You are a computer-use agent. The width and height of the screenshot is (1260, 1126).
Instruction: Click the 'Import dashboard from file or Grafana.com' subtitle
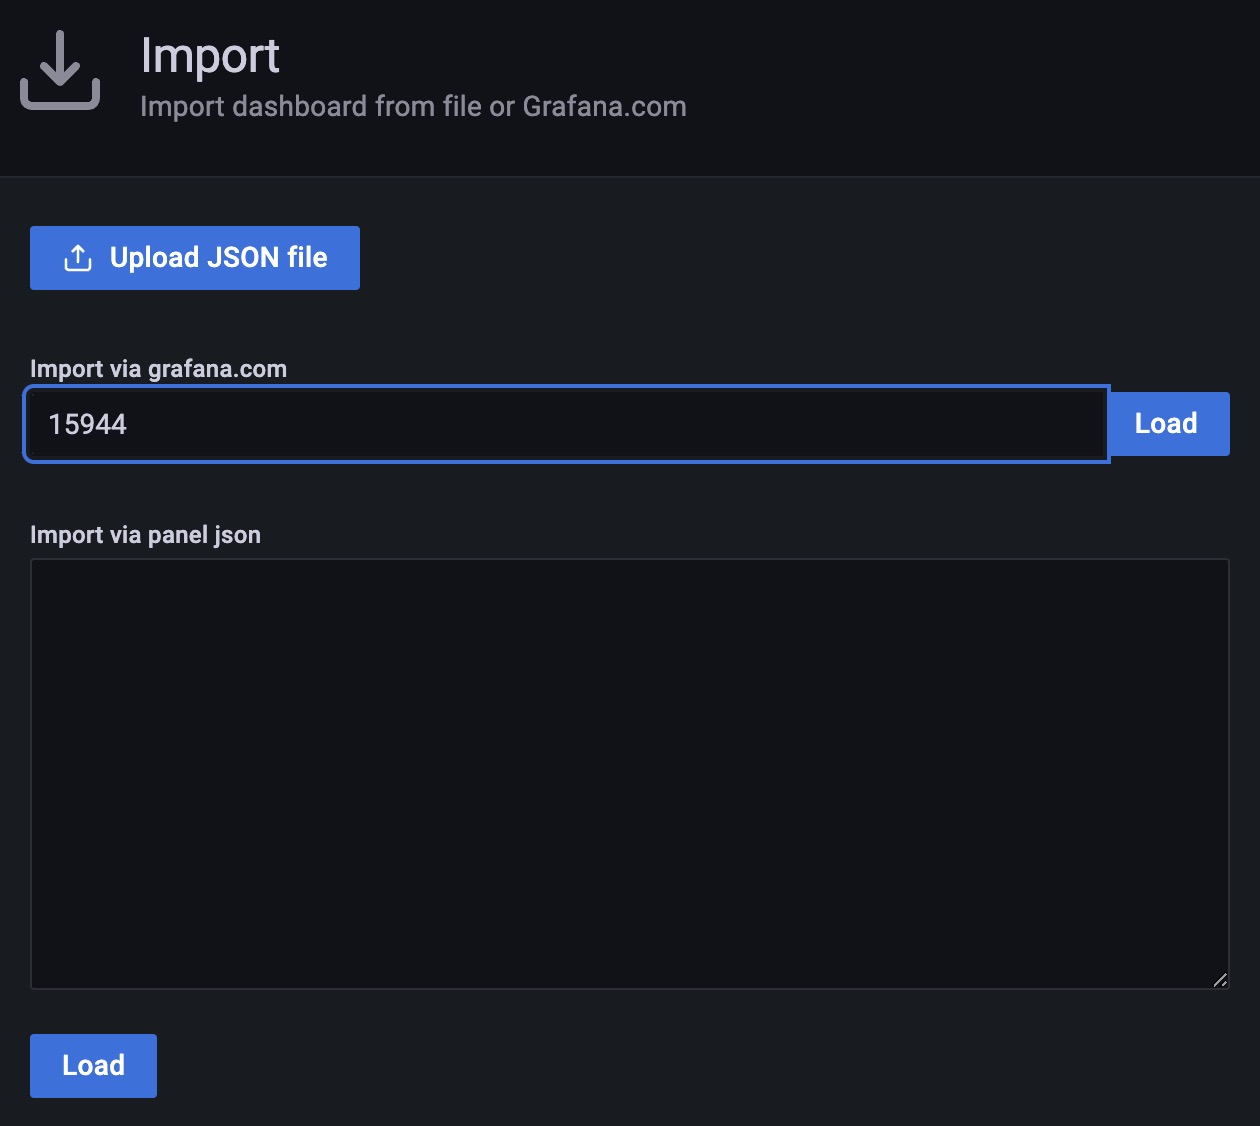(x=413, y=106)
